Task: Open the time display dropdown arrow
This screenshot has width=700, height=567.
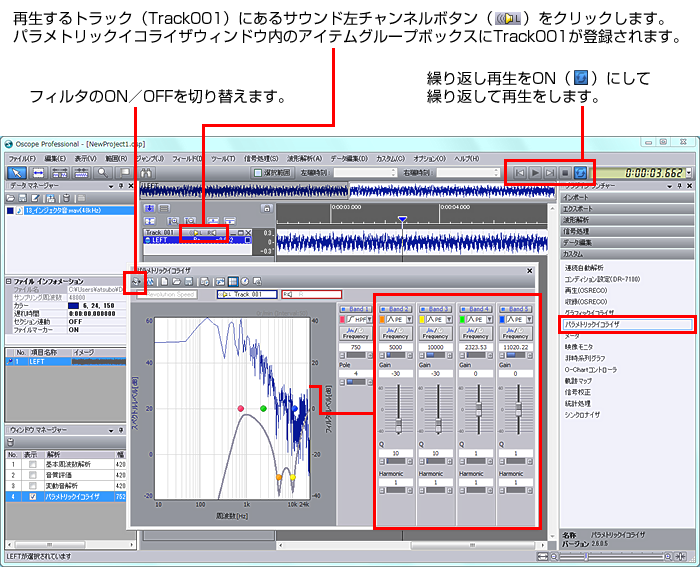Action: pos(689,173)
